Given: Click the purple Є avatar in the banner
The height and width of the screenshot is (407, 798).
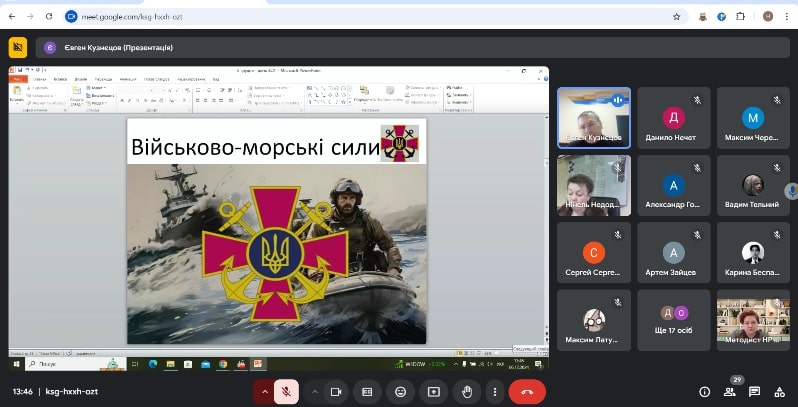Looking at the screenshot, I should (x=50, y=48).
